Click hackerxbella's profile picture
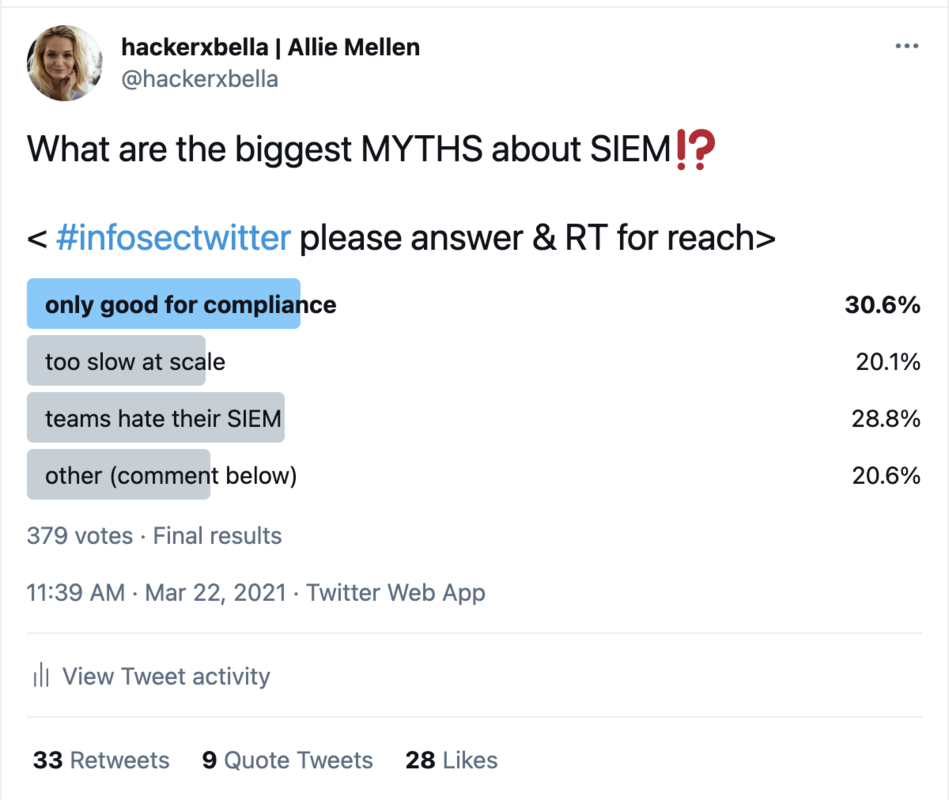The height and width of the screenshot is (800, 949). (64, 63)
